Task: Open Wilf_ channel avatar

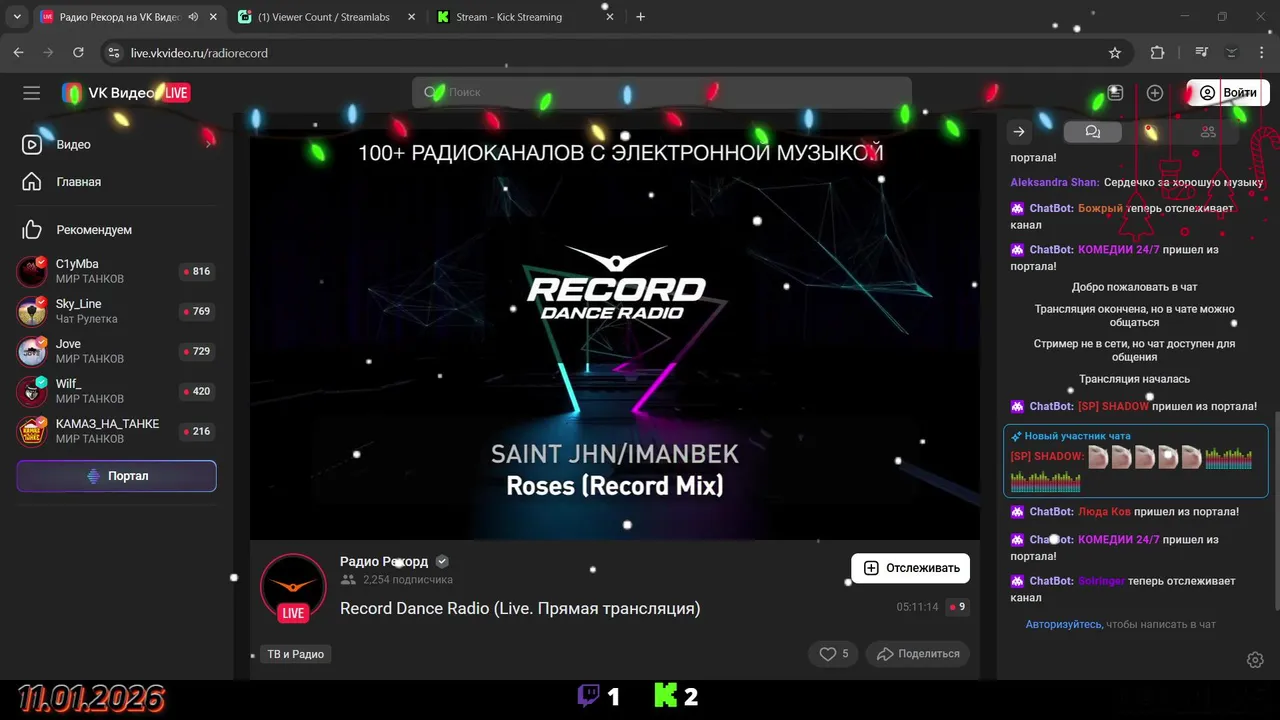Action: tap(32, 391)
